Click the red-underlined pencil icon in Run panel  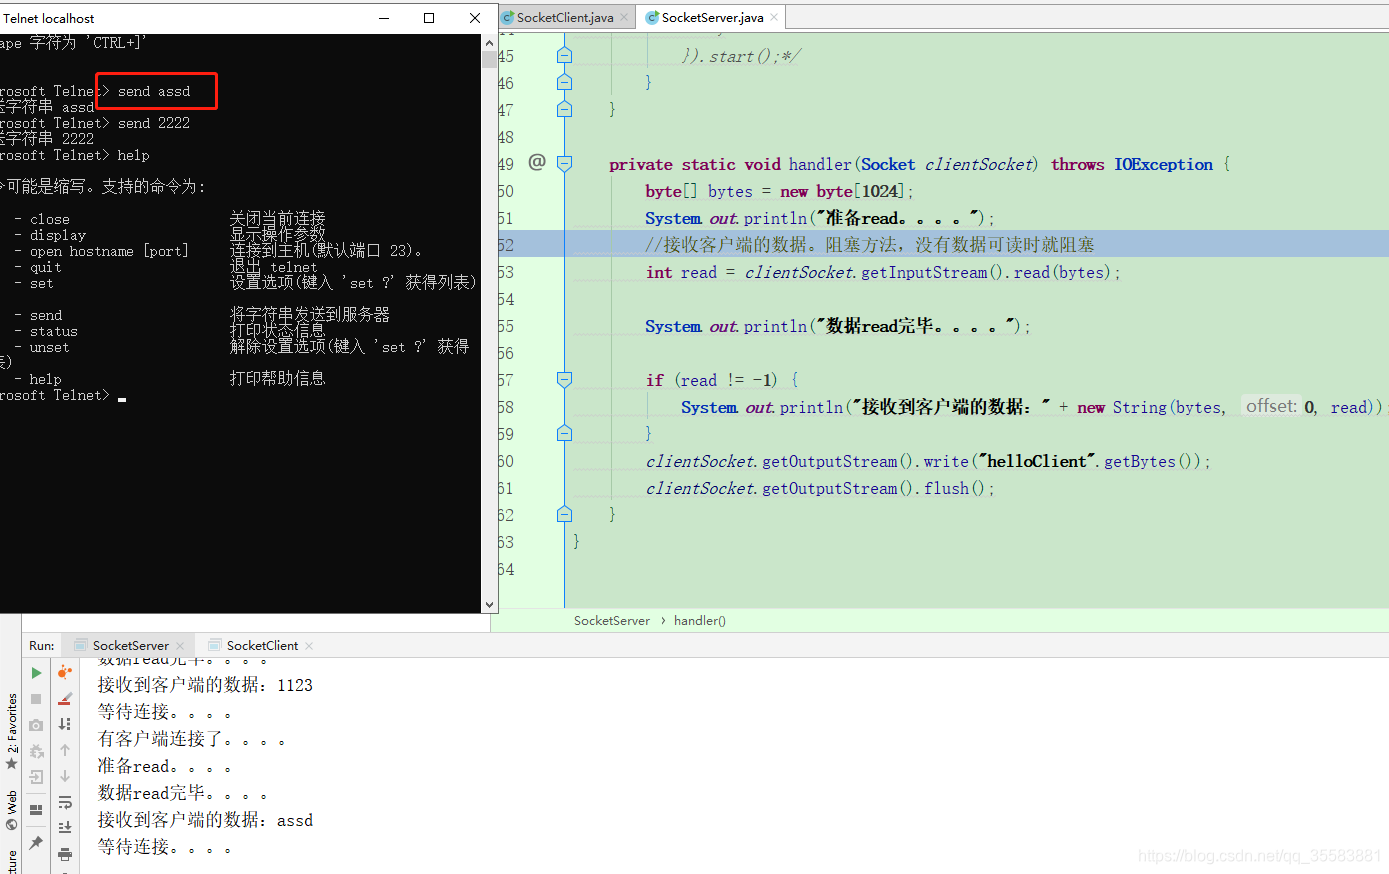tap(65, 698)
